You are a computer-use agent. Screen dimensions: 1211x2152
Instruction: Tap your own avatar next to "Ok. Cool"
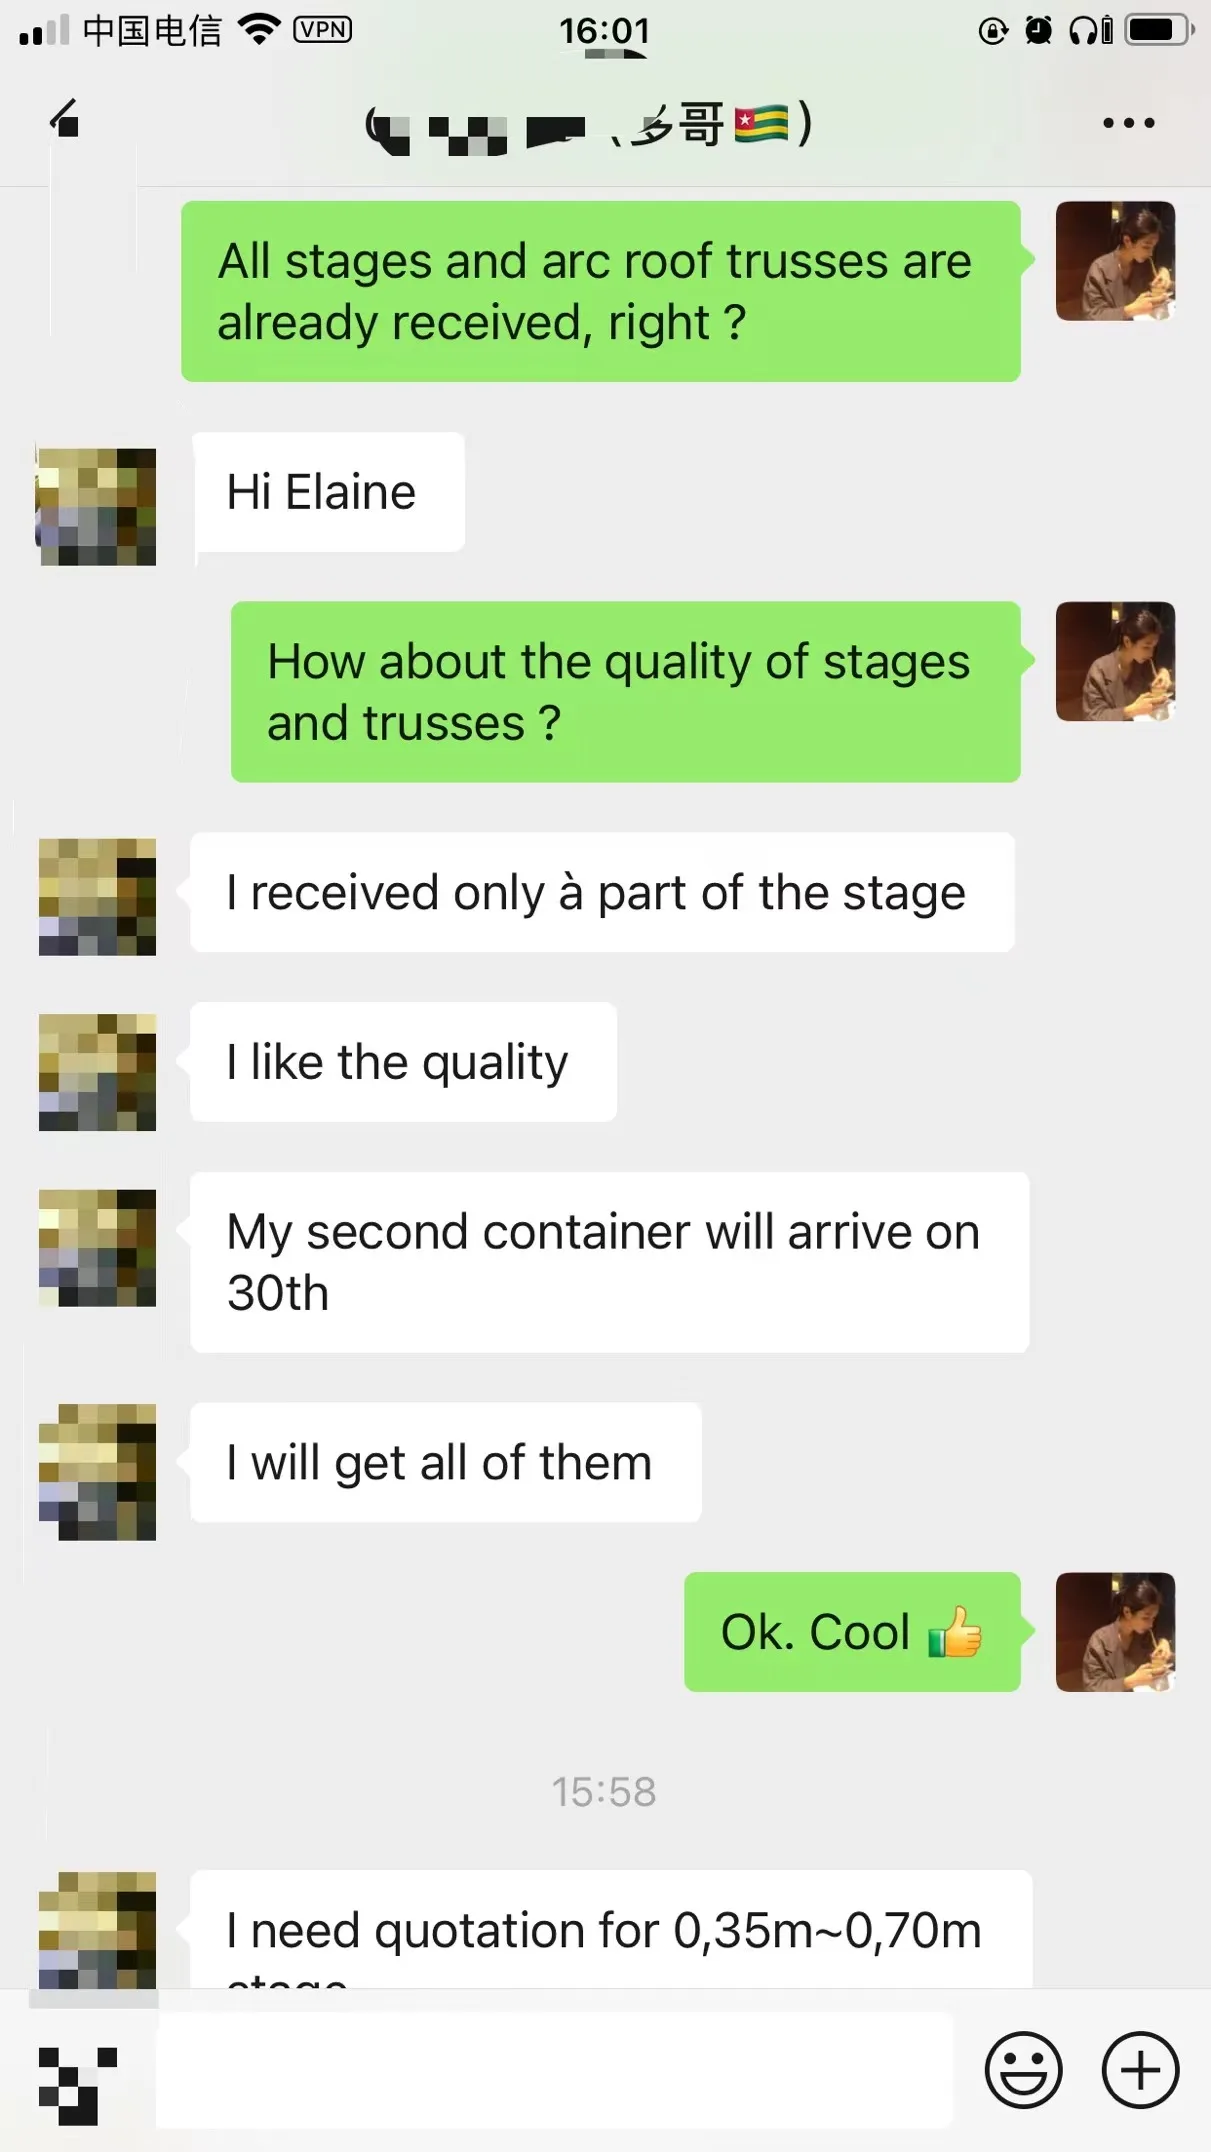point(1115,1632)
